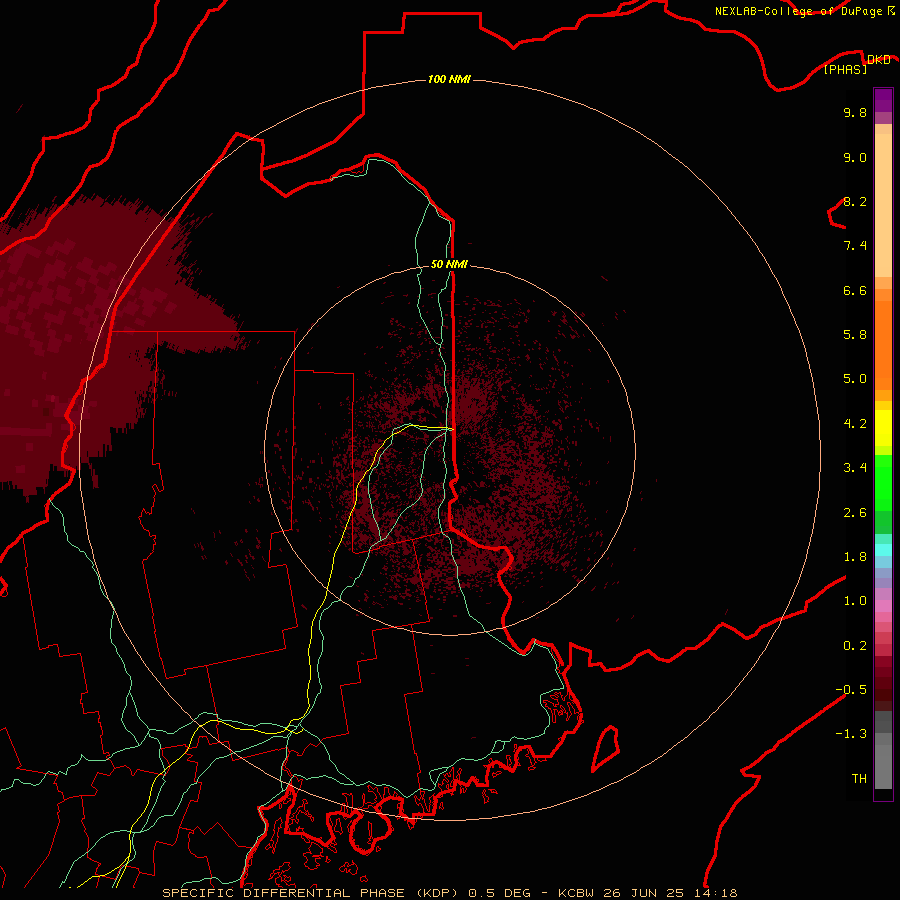Click the -0.5 color scale value
This screenshot has height=900, width=900.
pos(851,690)
